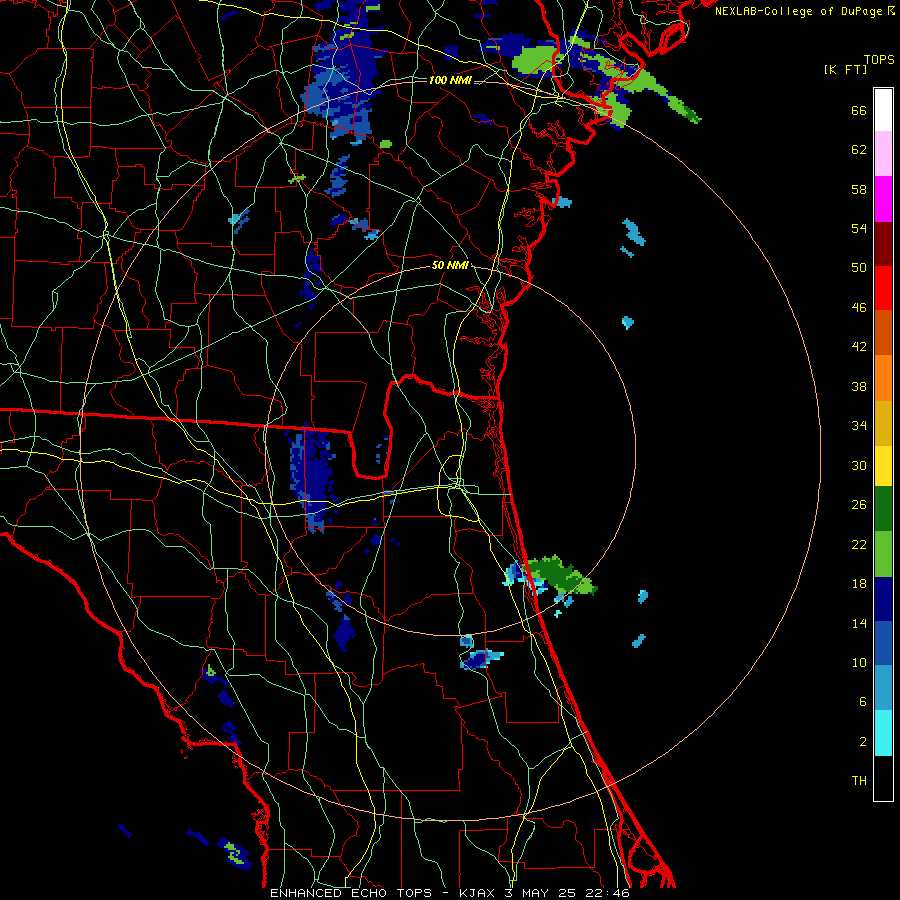This screenshot has height=900, width=900.
Task: Select the bright red legend swatch
Action: click(x=883, y=288)
